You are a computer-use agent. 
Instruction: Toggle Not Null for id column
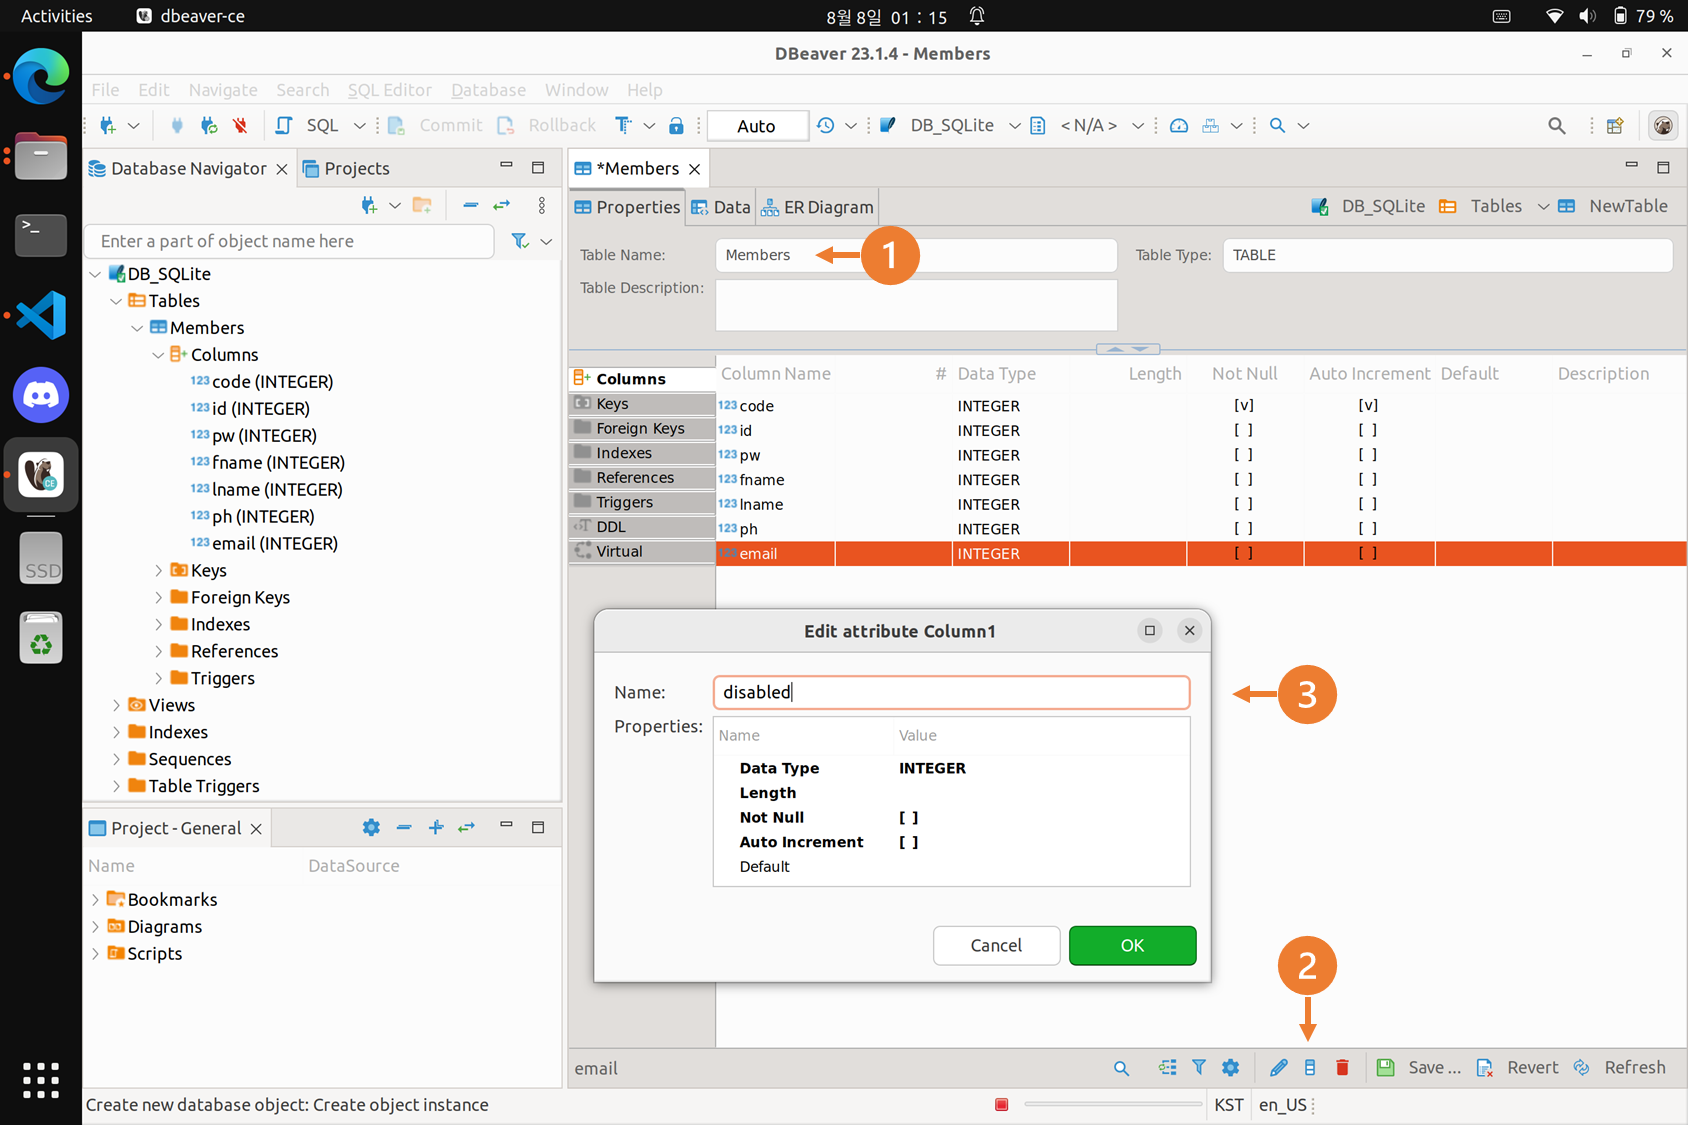1244,430
